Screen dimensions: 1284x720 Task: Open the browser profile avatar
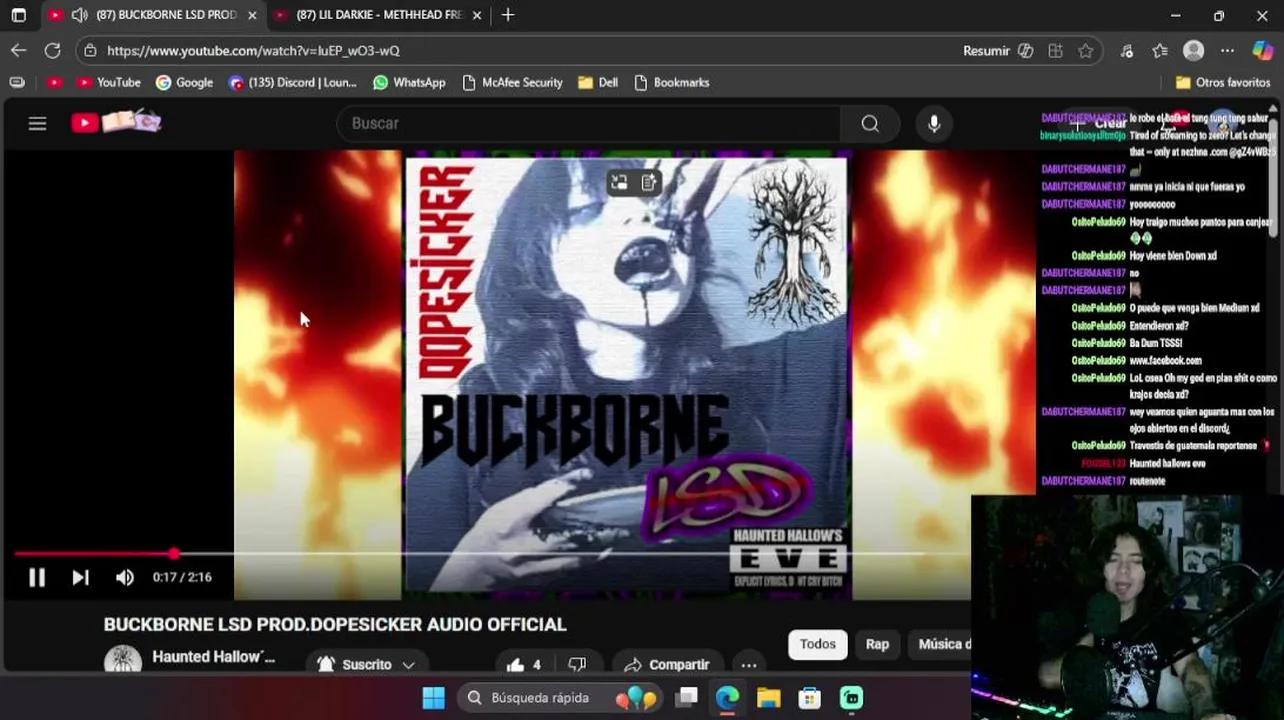[1193, 50]
